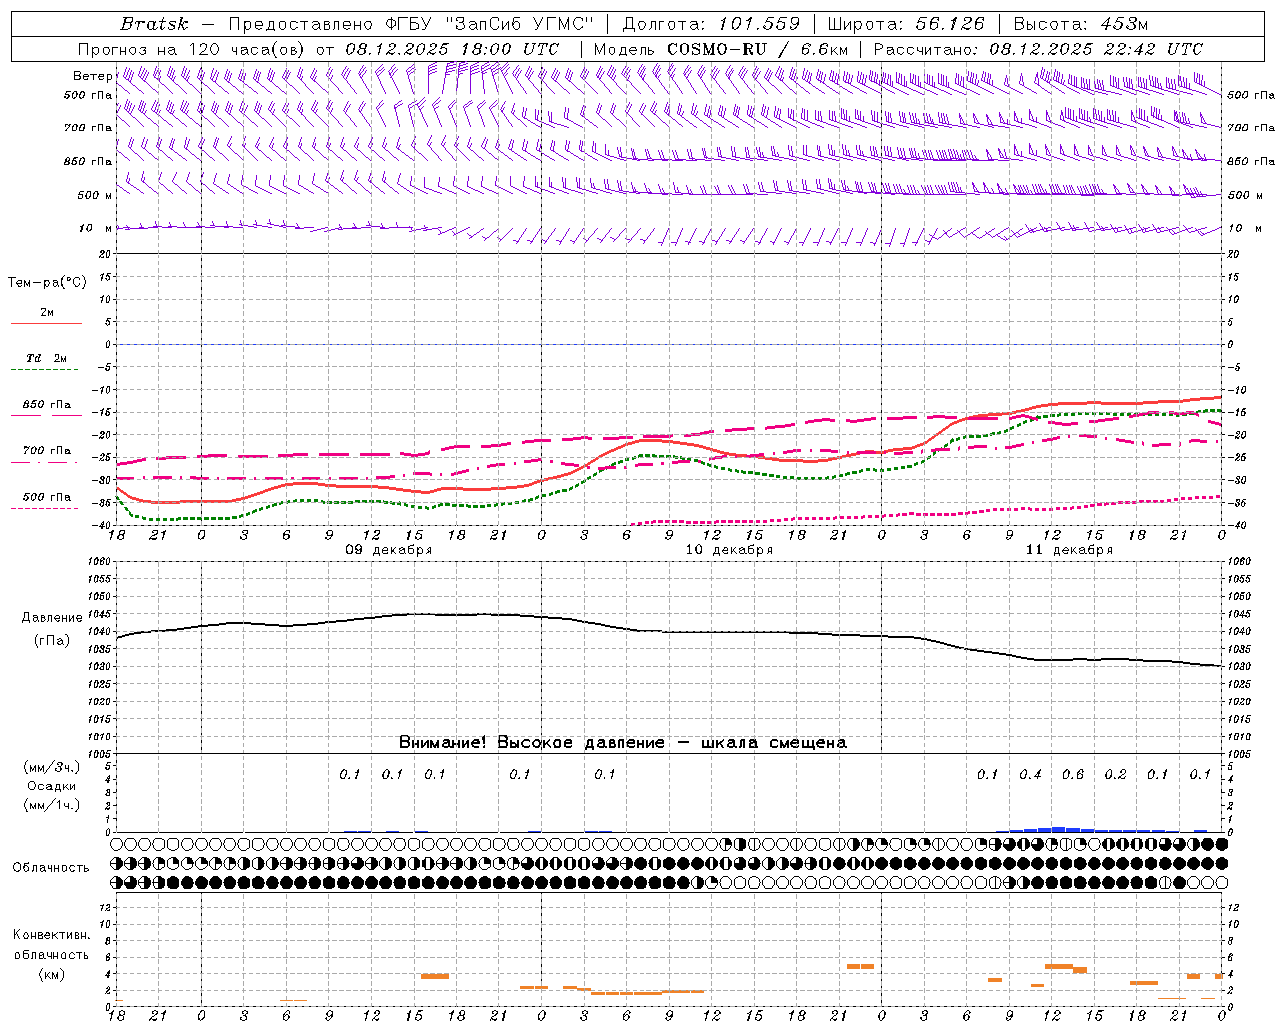Click the '10 м' wind level label on left

pos(96,229)
